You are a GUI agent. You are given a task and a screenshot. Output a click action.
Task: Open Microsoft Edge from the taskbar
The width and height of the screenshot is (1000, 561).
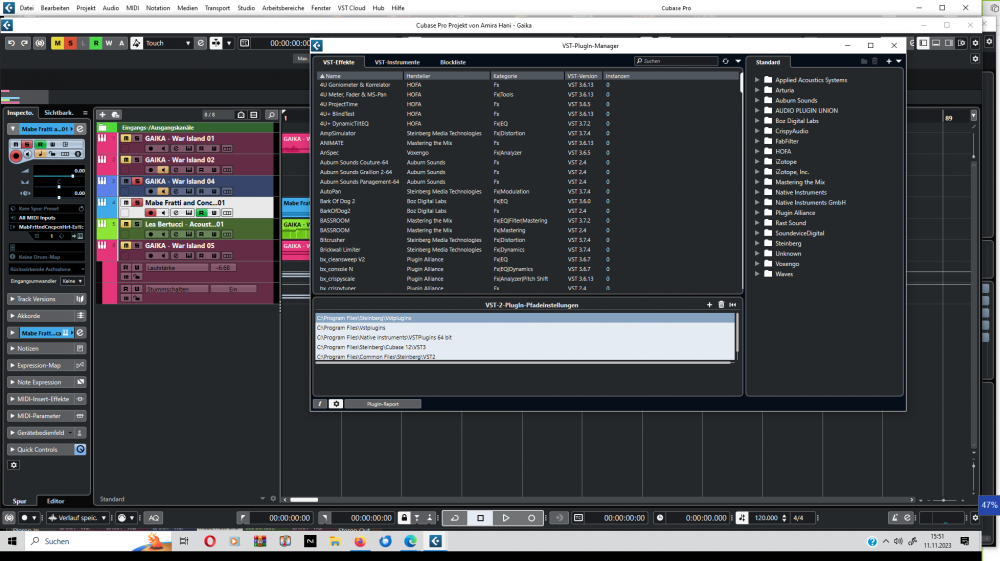click(410, 541)
